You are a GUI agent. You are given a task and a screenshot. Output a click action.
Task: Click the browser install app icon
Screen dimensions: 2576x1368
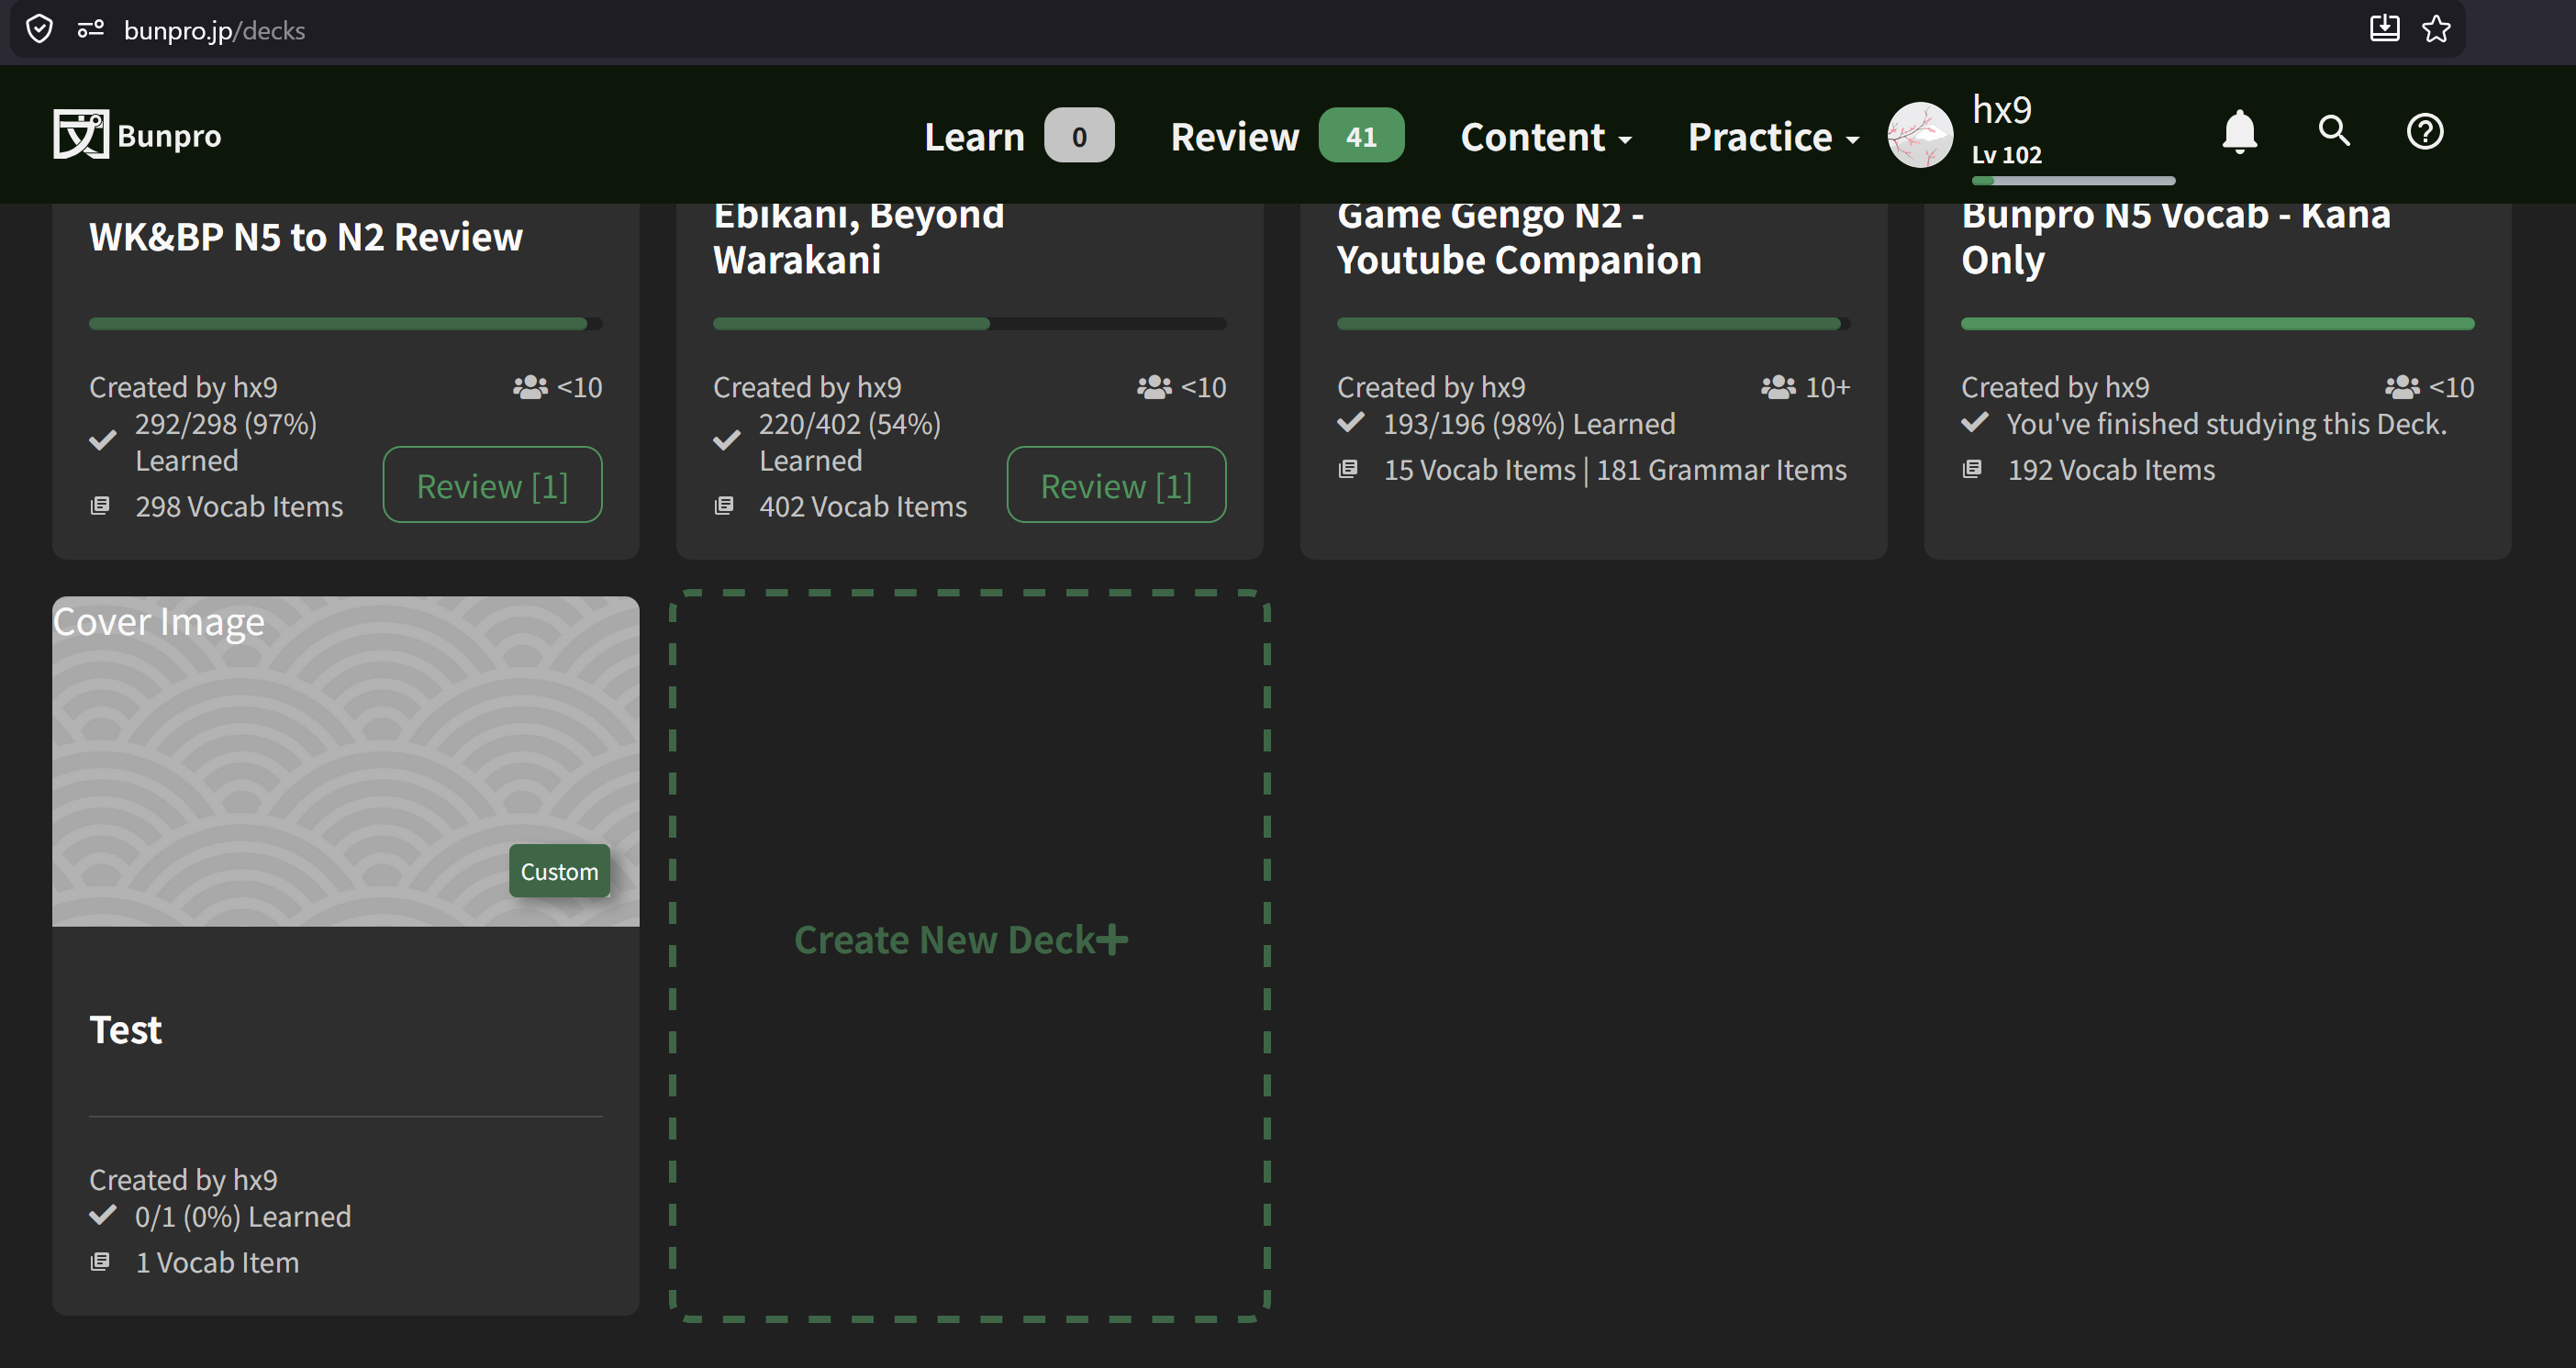2384,29
